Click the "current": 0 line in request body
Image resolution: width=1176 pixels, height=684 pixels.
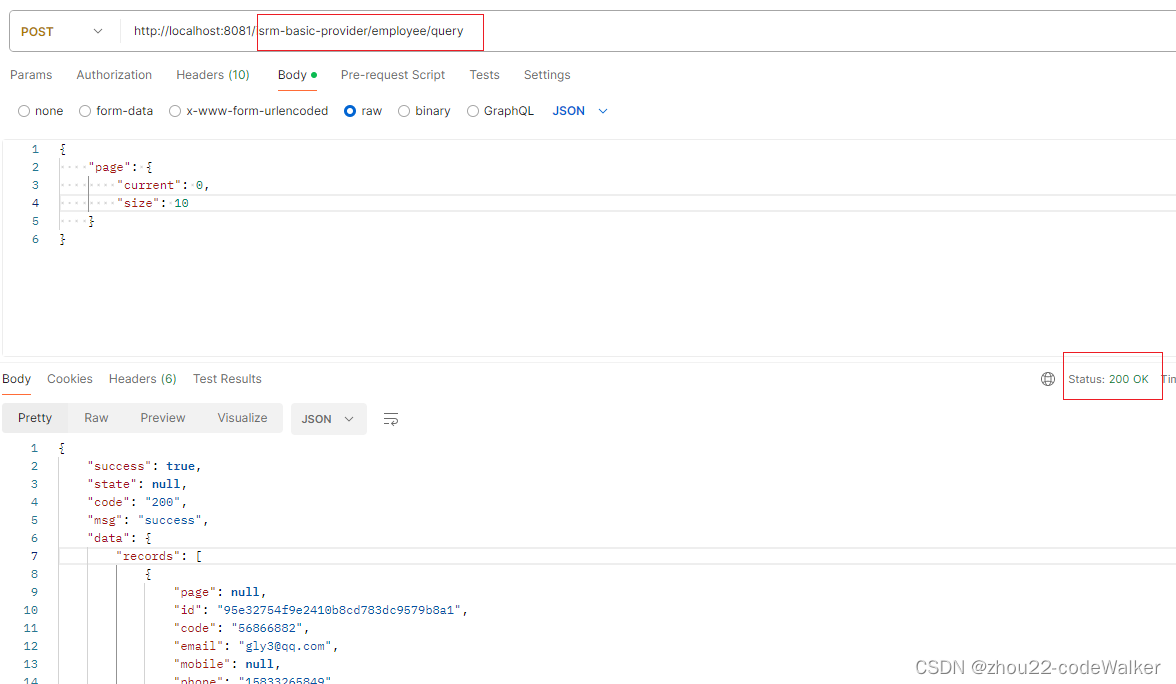163,185
